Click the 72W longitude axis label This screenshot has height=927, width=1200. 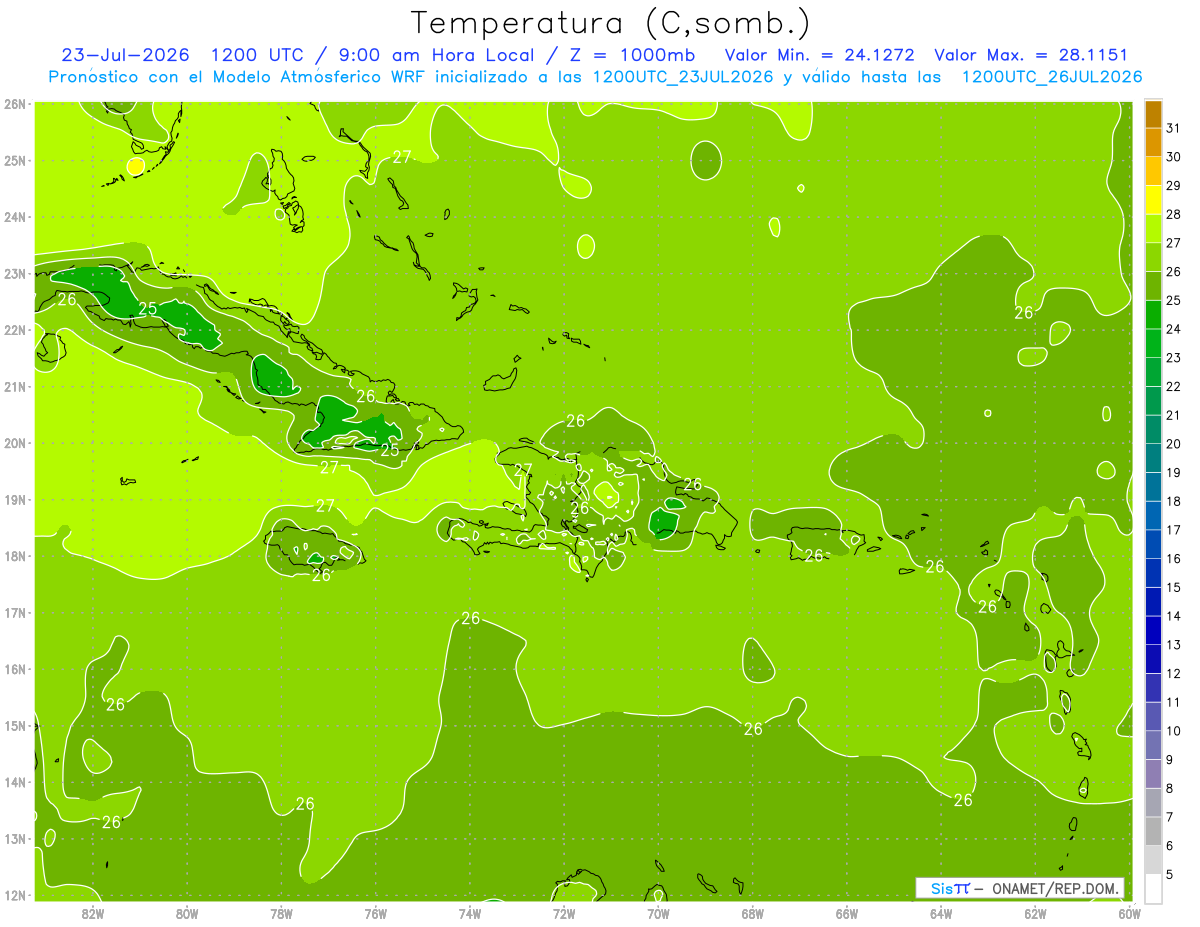564,914
